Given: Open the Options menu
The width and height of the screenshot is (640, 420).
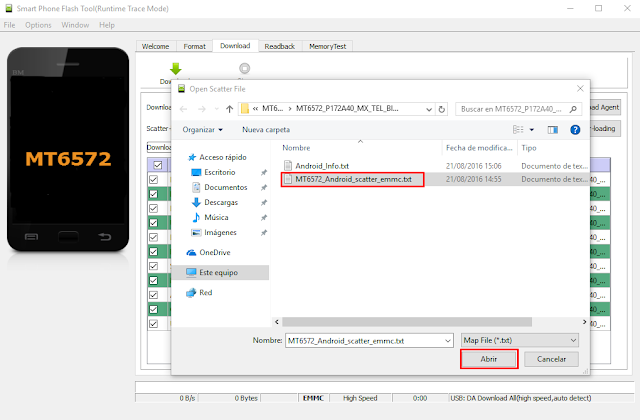Looking at the screenshot, I should [x=38, y=25].
